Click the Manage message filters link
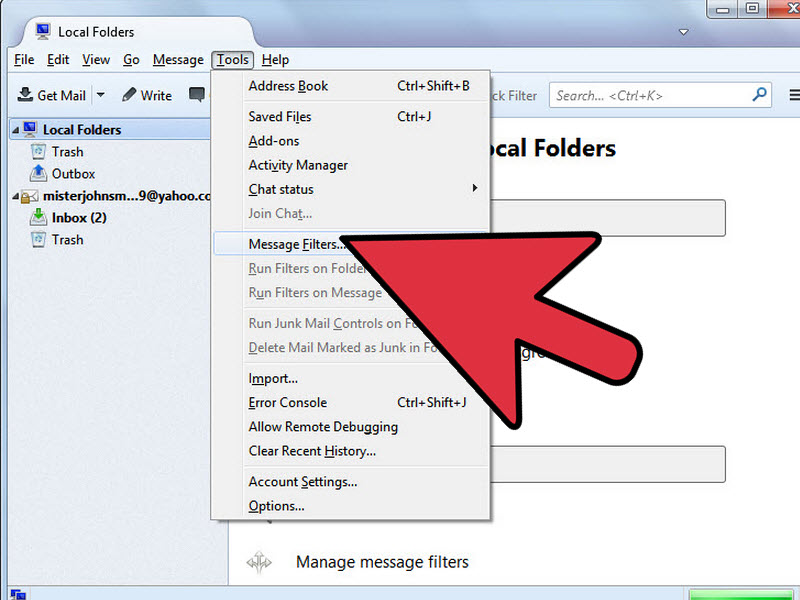 (382, 562)
